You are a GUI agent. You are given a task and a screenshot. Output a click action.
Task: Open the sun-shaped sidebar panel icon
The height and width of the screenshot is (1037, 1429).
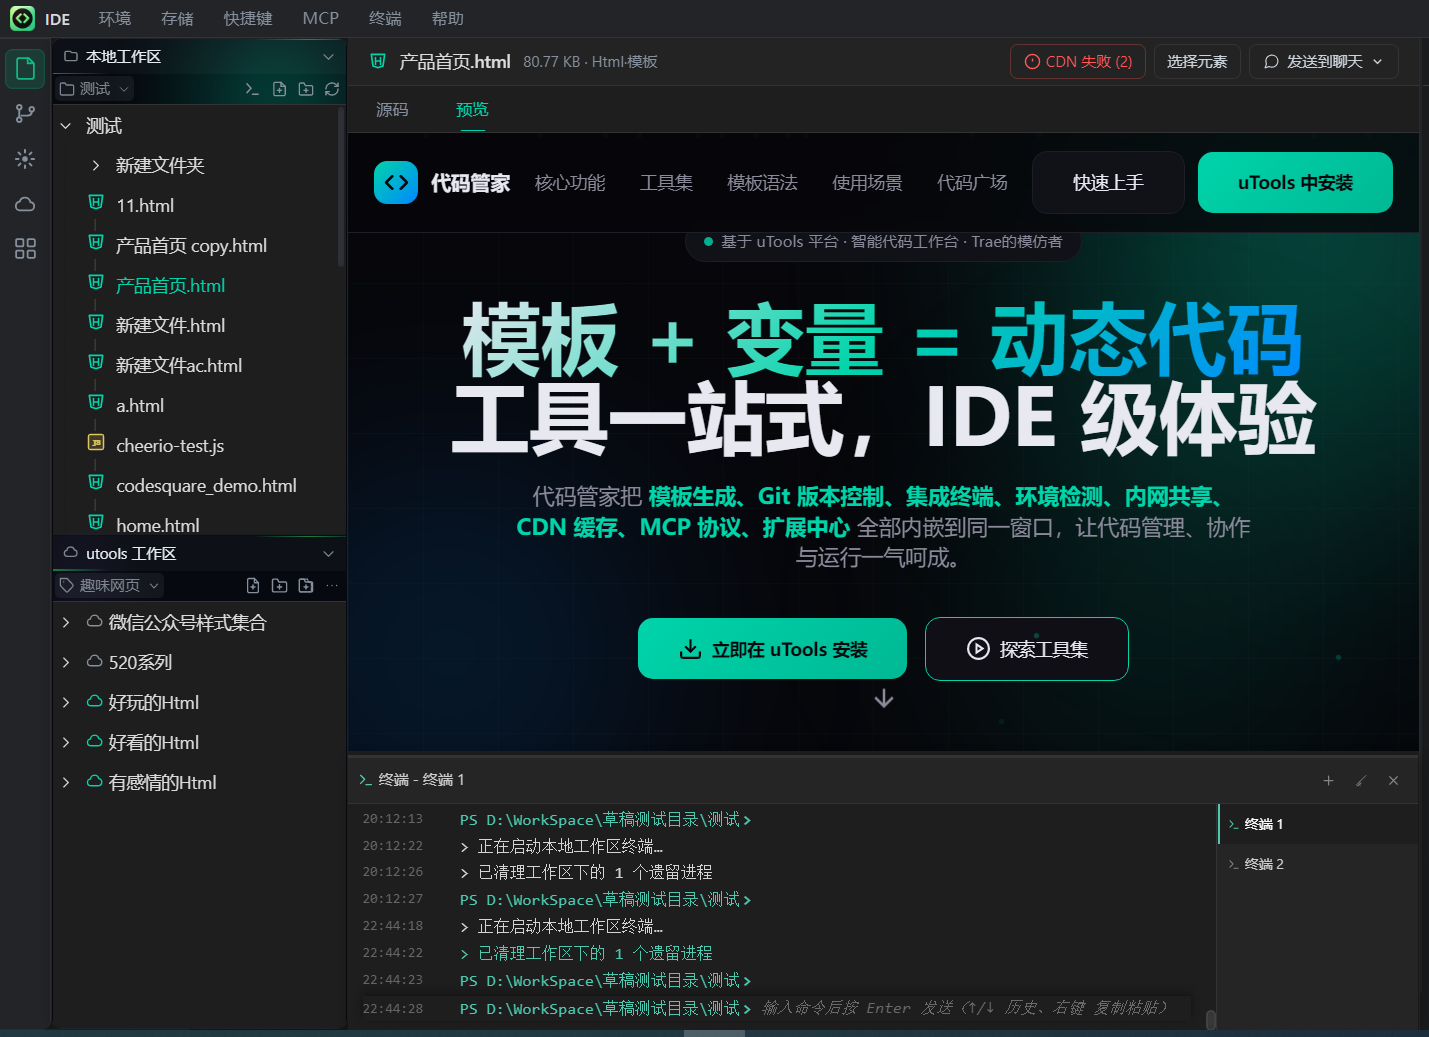coord(26,159)
